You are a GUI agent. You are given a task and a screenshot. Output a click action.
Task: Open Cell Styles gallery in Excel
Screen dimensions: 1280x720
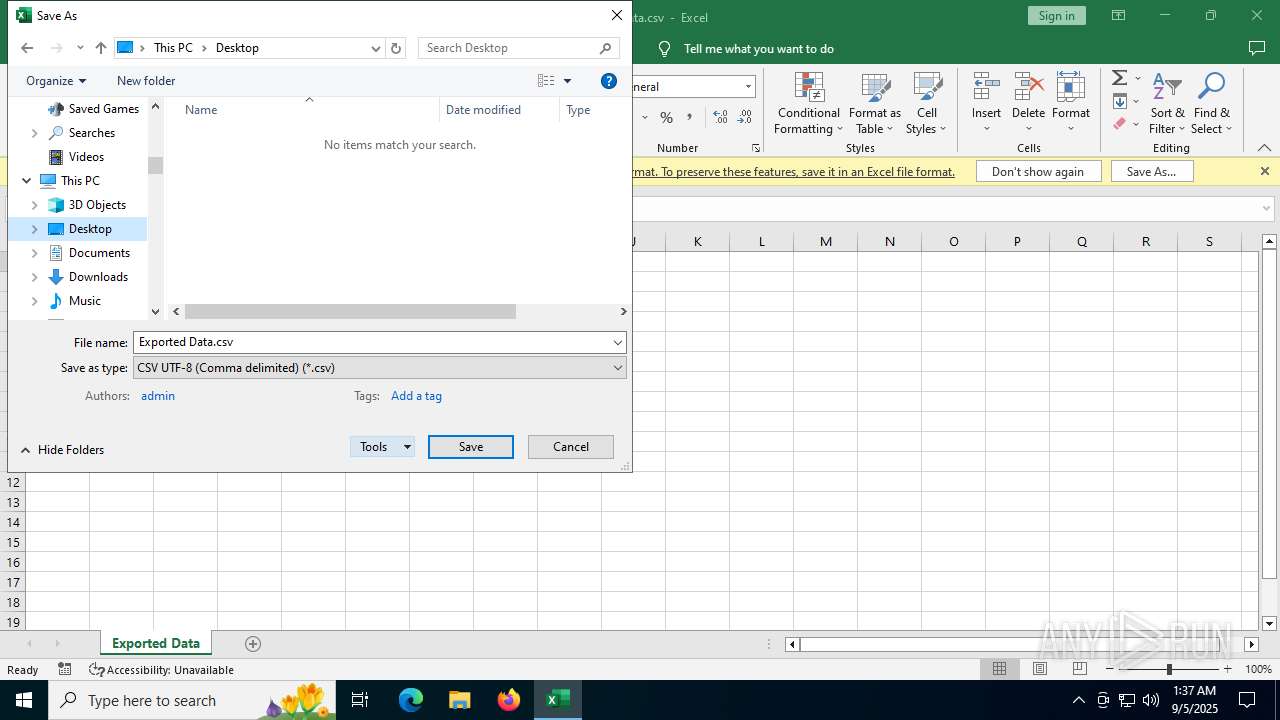(927, 103)
